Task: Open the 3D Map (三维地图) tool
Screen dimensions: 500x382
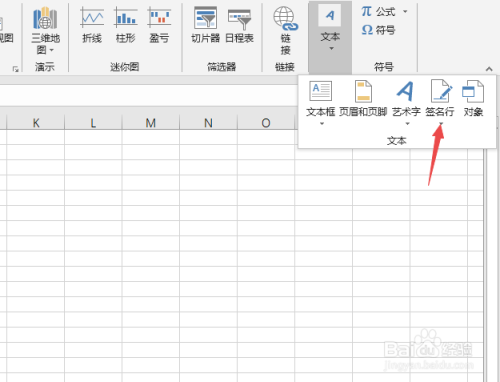Action: 45,31
